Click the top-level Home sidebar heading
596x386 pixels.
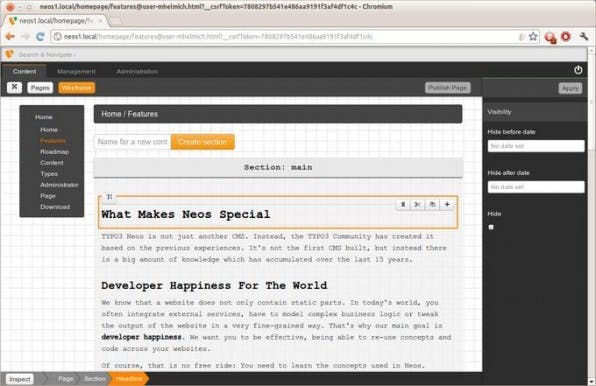43,117
